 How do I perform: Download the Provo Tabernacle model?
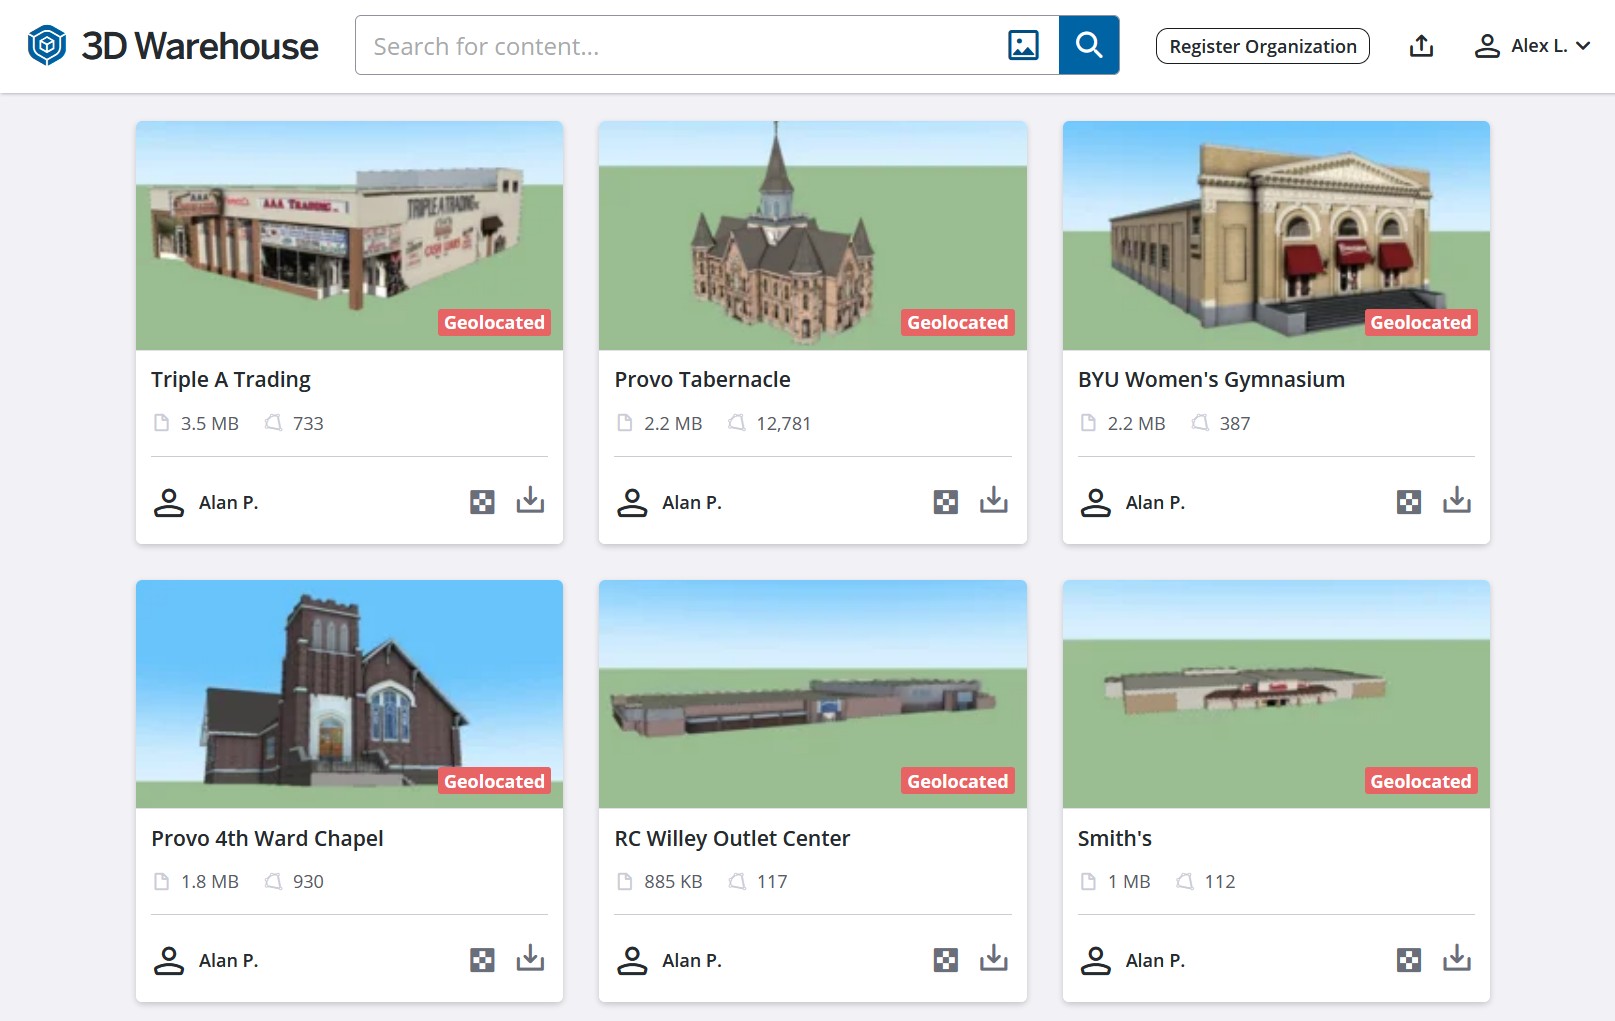pos(993,500)
